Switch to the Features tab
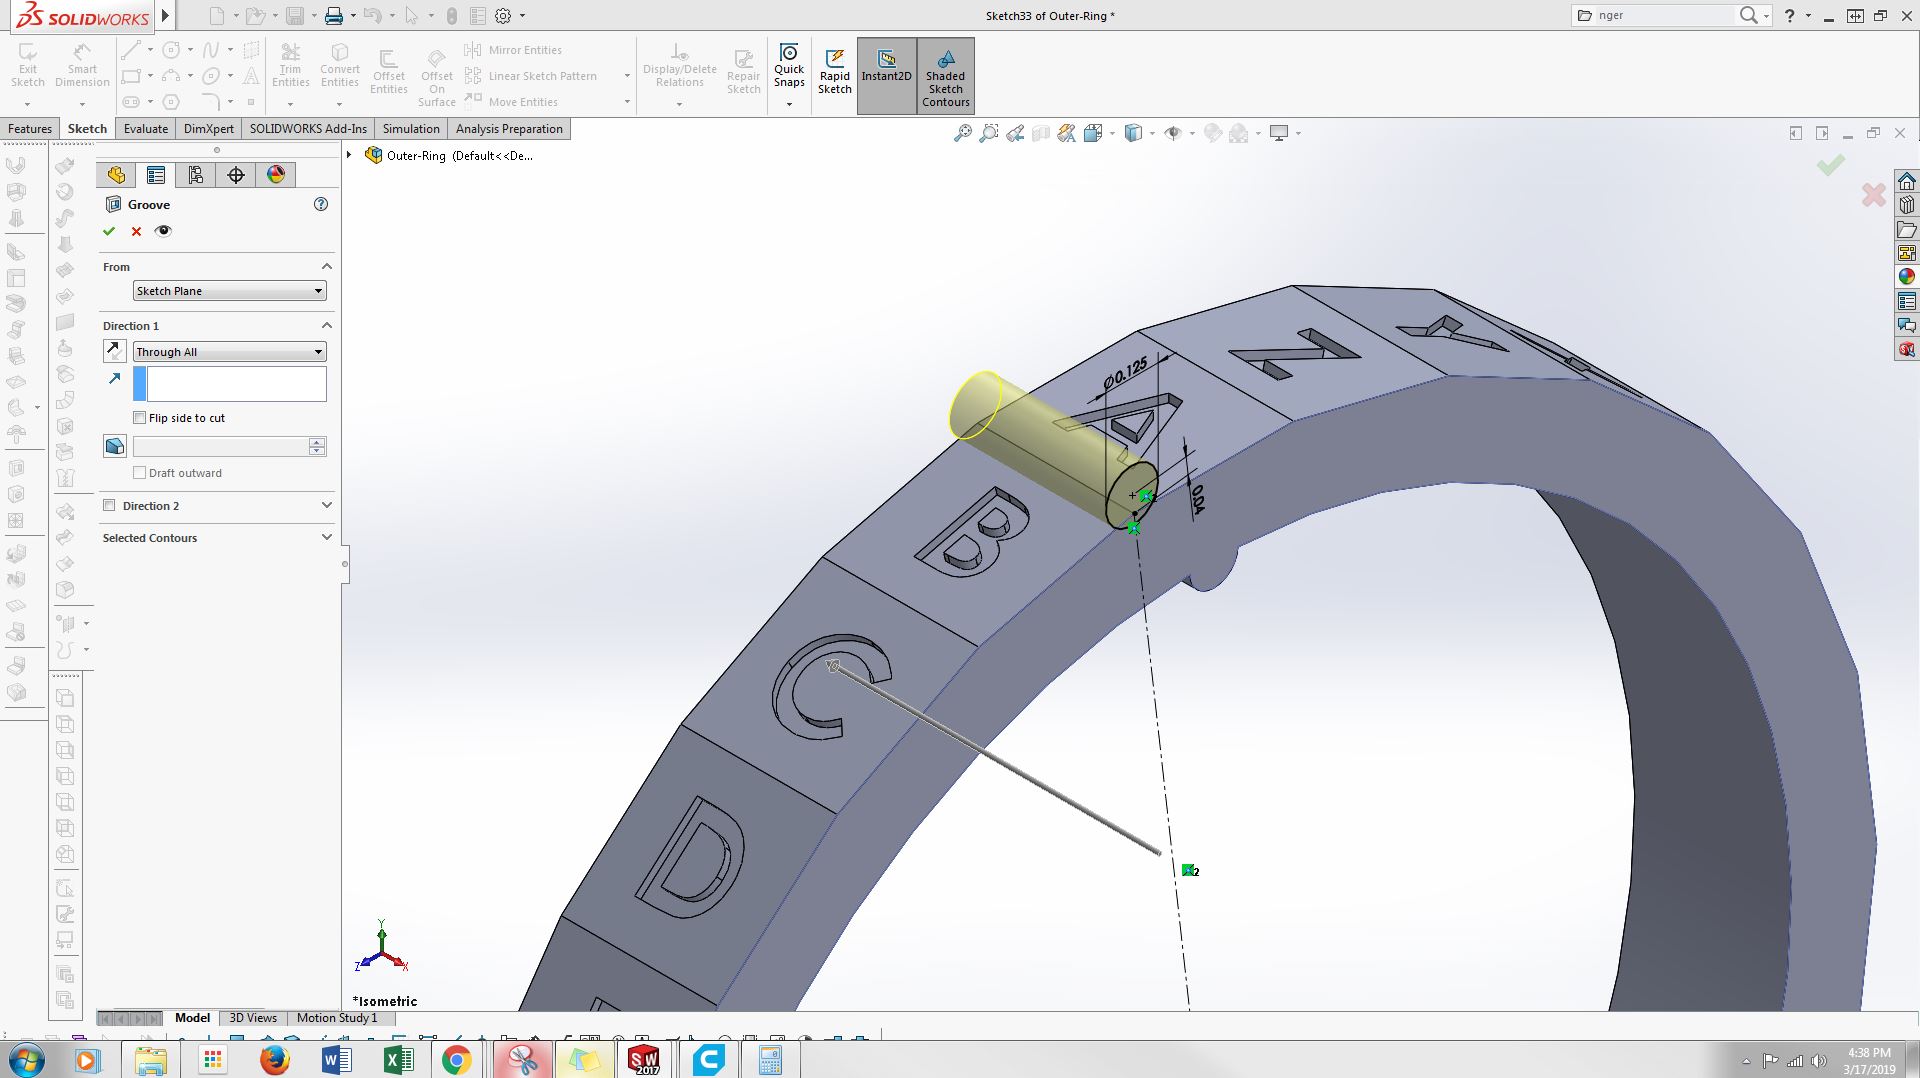The width and height of the screenshot is (1920, 1078). coord(30,129)
